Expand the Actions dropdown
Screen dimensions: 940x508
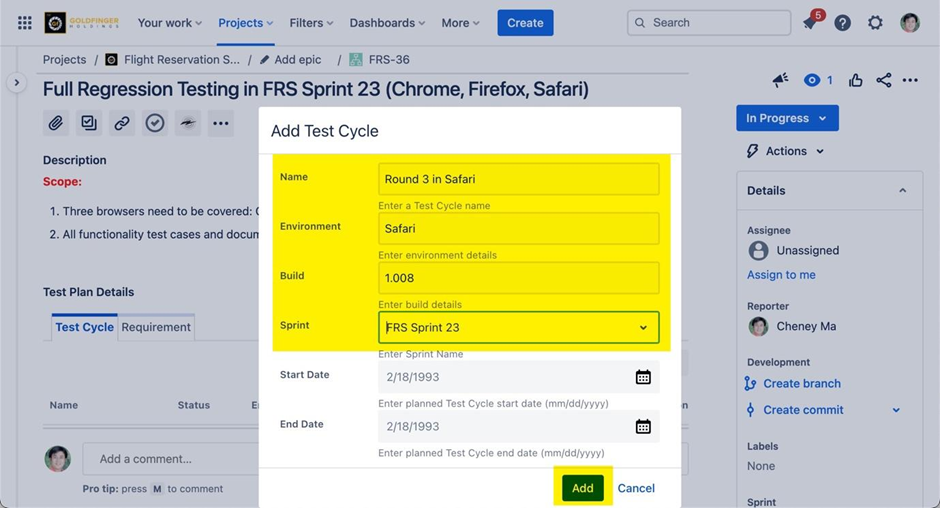(x=786, y=151)
